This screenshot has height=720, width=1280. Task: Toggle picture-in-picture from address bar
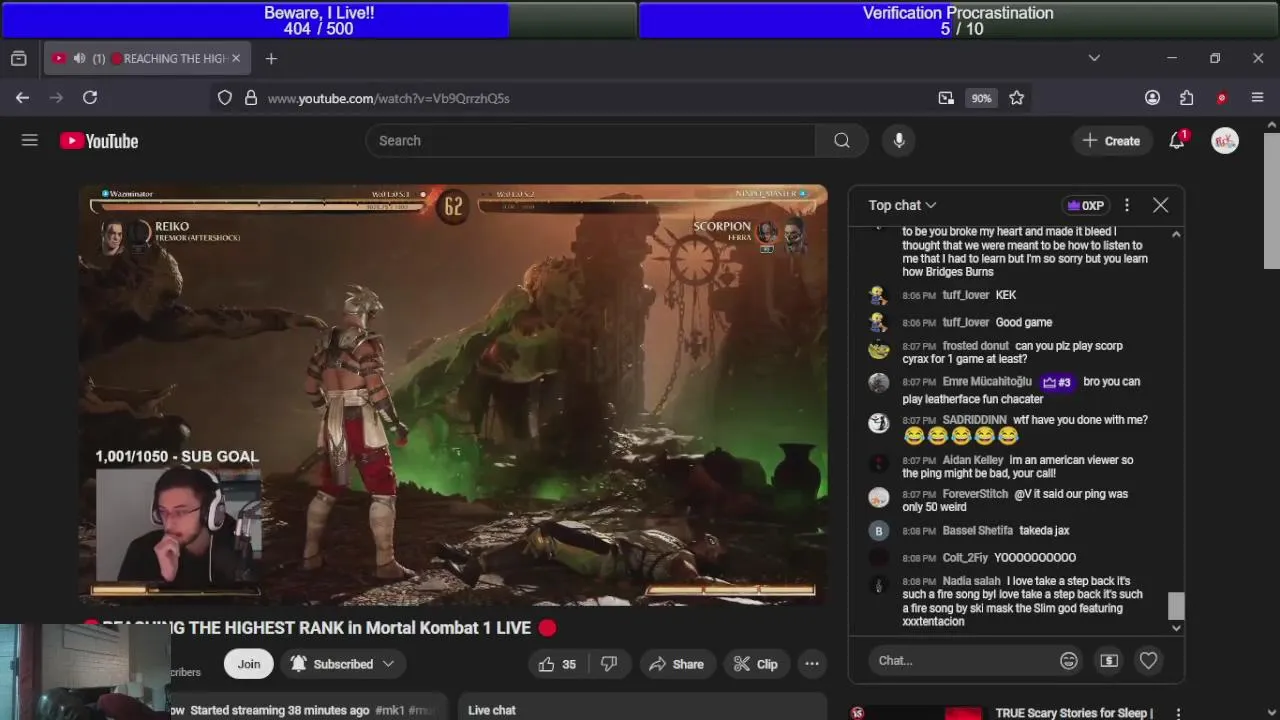[x=946, y=98]
